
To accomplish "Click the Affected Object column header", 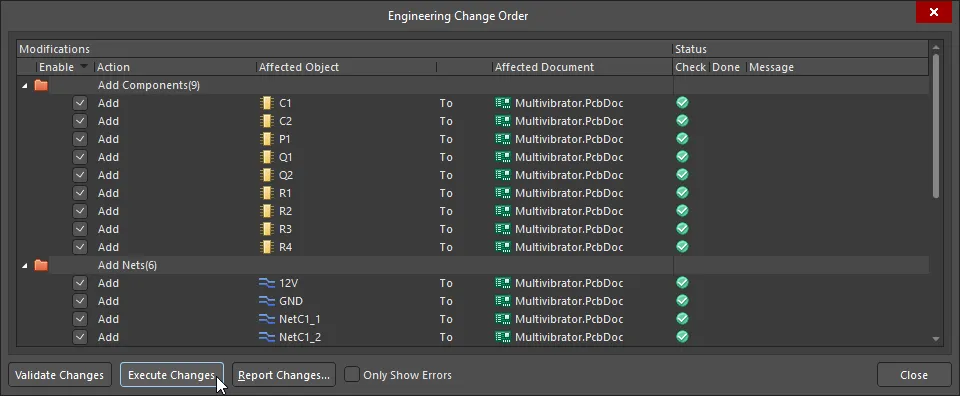I will (x=347, y=67).
